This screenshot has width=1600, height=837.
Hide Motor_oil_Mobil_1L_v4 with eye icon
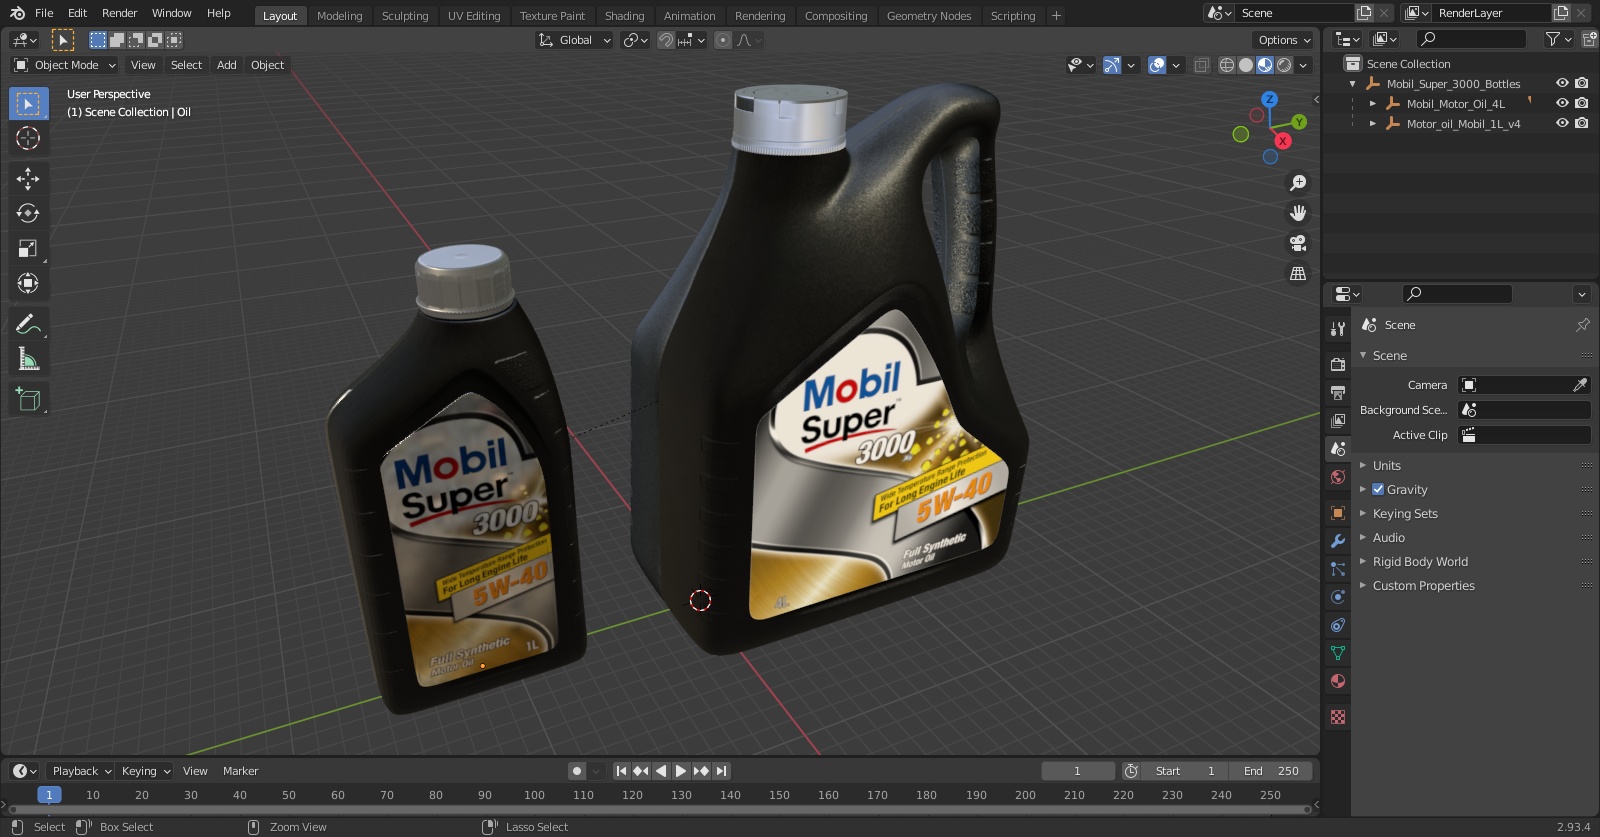coord(1562,123)
